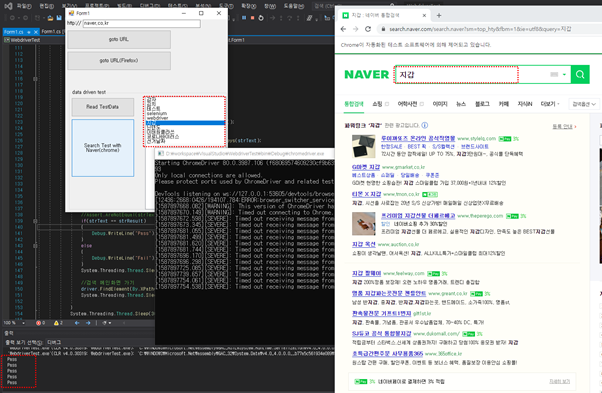Select the 뉴스 tab on Naver
602x393 pixels.
[x=461, y=104]
